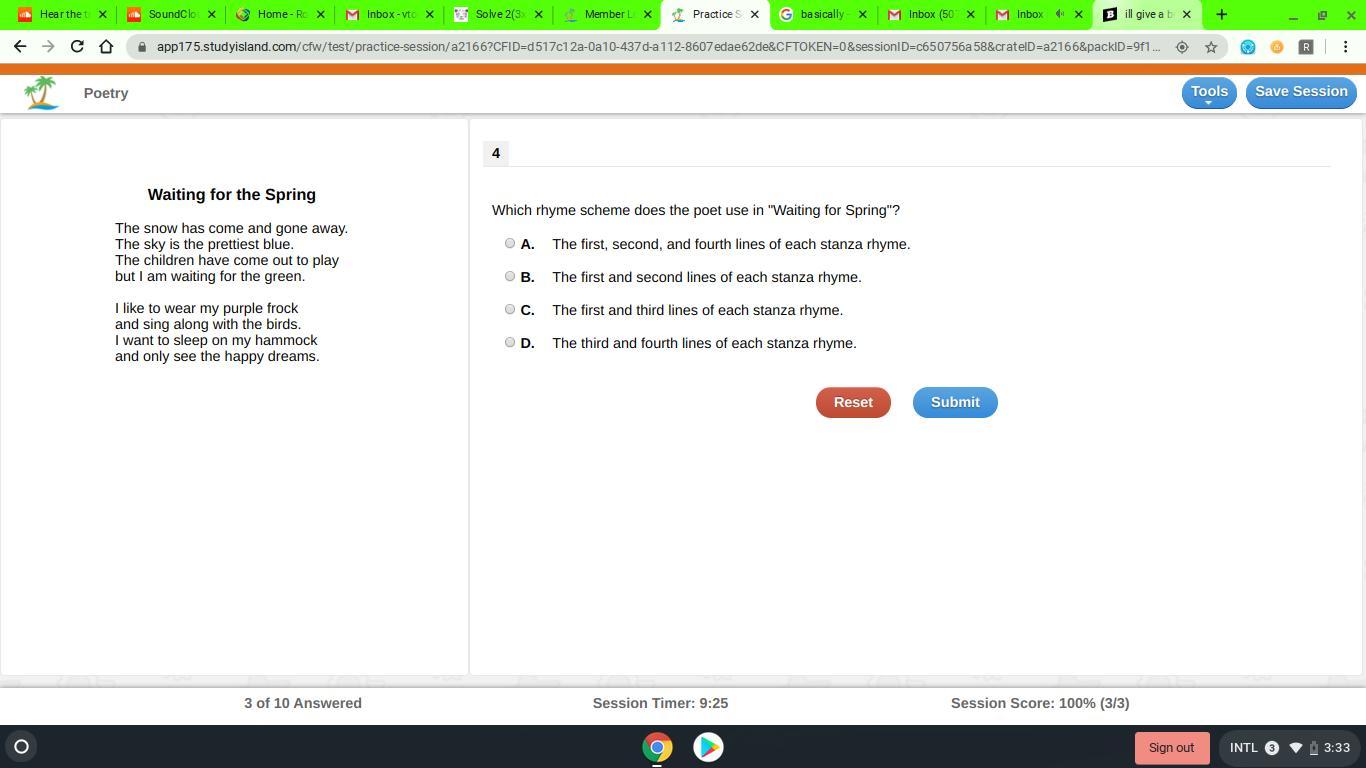Switch to the basically Google search tab

(823, 14)
